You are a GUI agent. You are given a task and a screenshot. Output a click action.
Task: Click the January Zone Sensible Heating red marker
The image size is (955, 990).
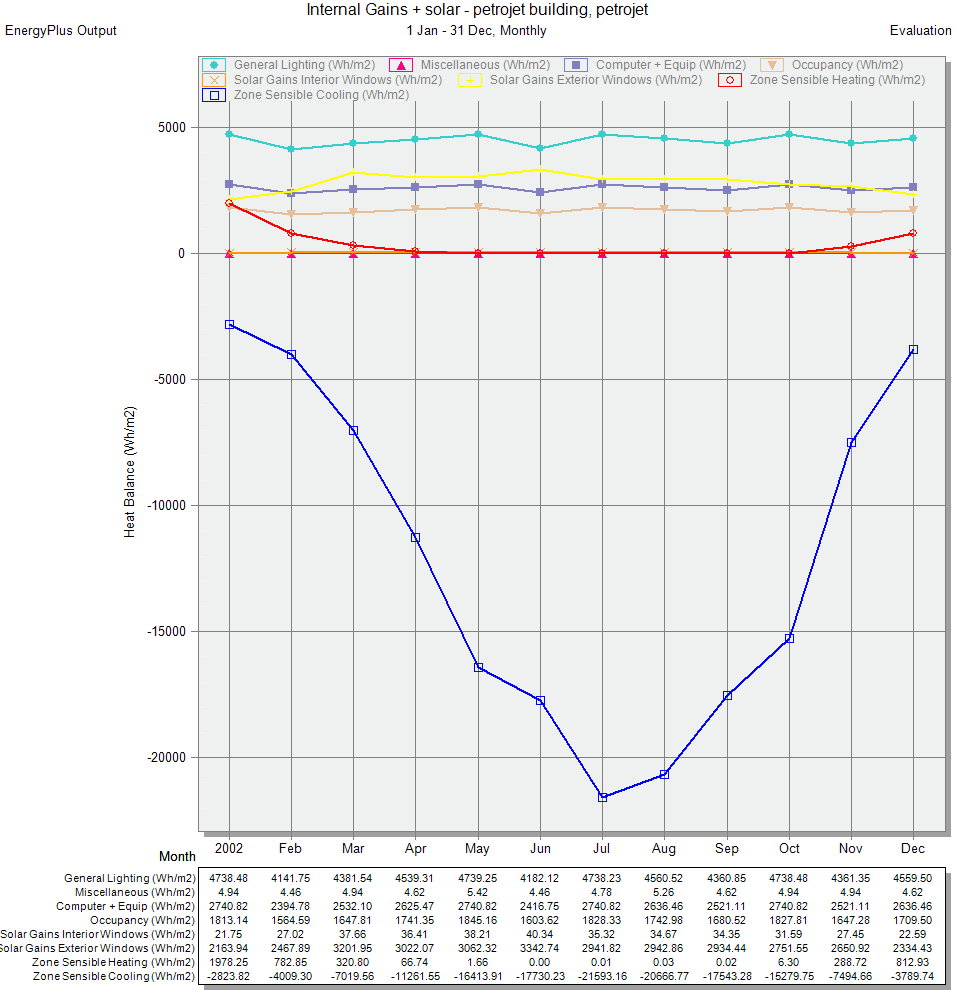[x=229, y=203]
